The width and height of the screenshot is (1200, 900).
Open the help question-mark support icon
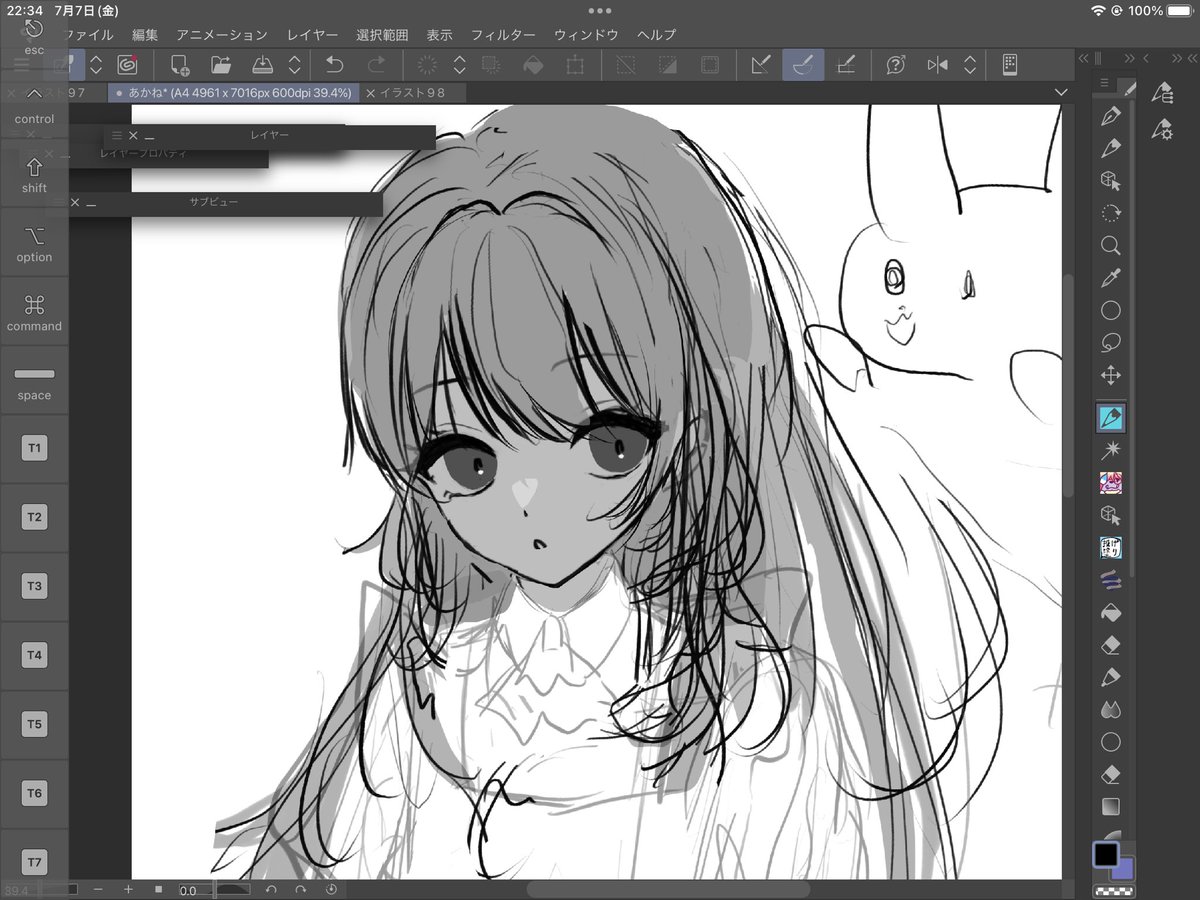896,65
